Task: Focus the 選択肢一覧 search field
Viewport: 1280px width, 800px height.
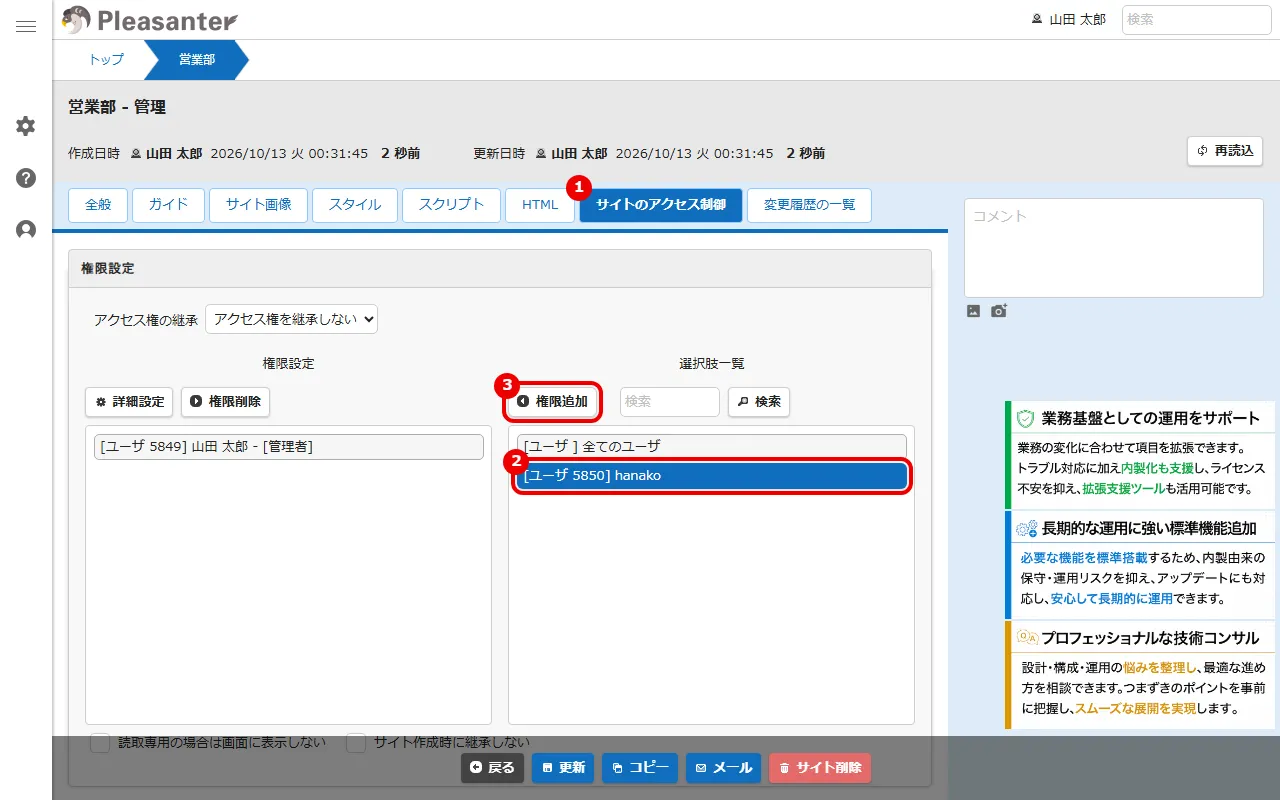Action: [x=669, y=402]
